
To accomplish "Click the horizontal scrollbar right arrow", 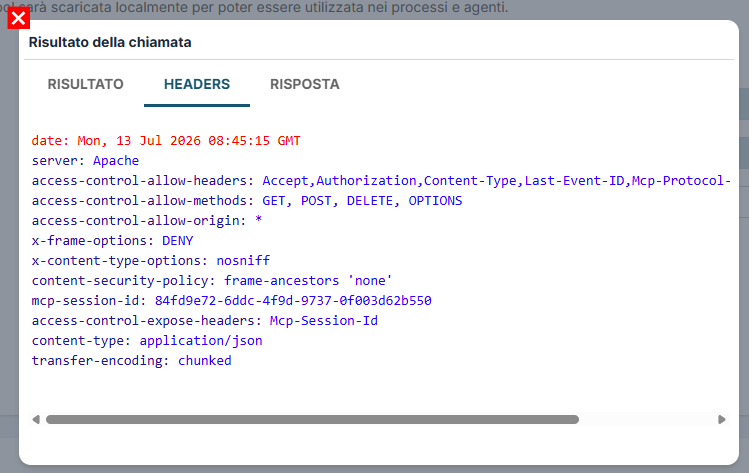I will click(x=721, y=419).
